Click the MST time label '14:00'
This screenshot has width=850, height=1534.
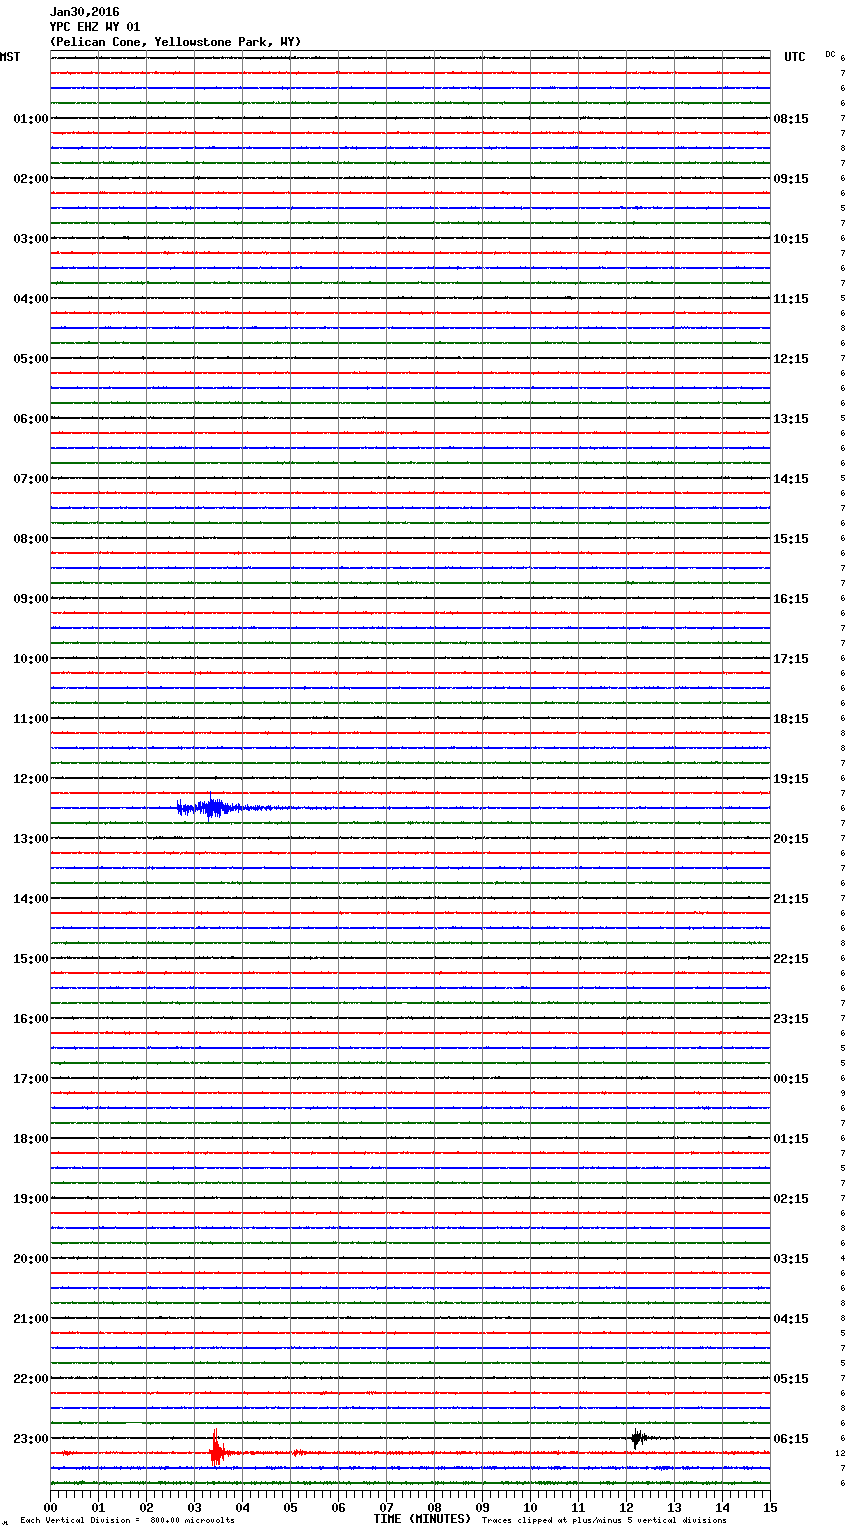[x=31, y=899]
